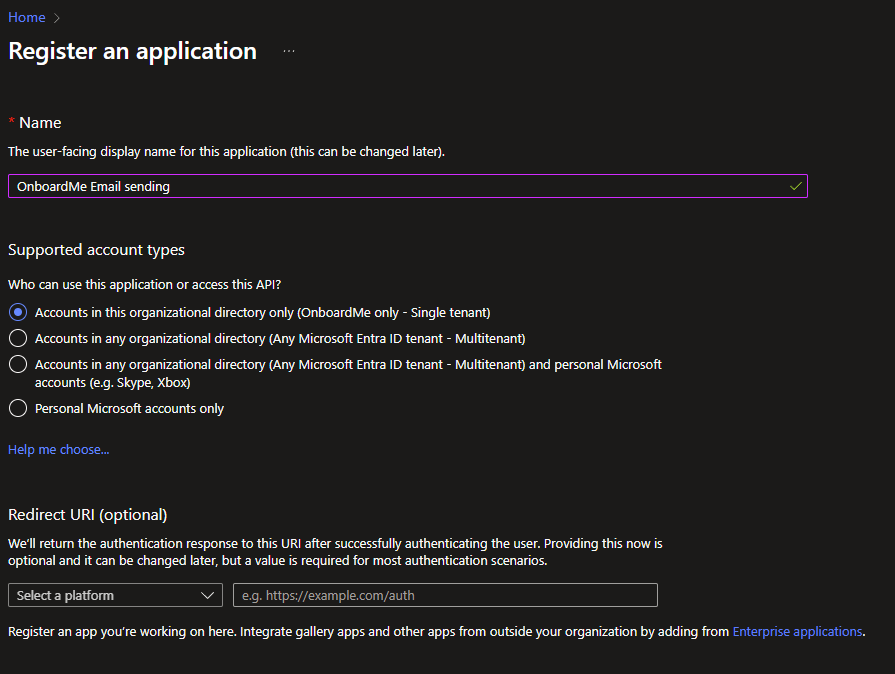Image resolution: width=895 pixels, height=674 pixels.
Task: Click the Name field label
Action: [x=40, y=123]
